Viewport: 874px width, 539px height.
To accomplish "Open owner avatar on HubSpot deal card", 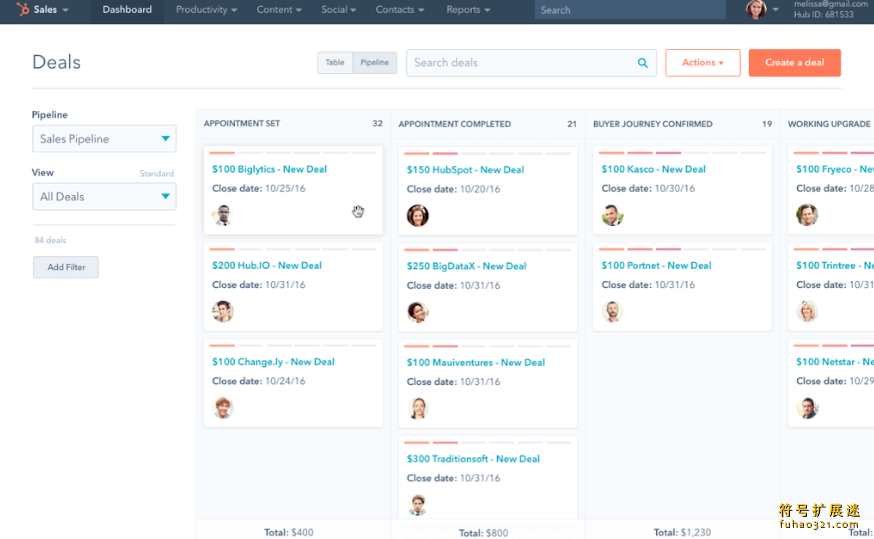I will point(417,215).
